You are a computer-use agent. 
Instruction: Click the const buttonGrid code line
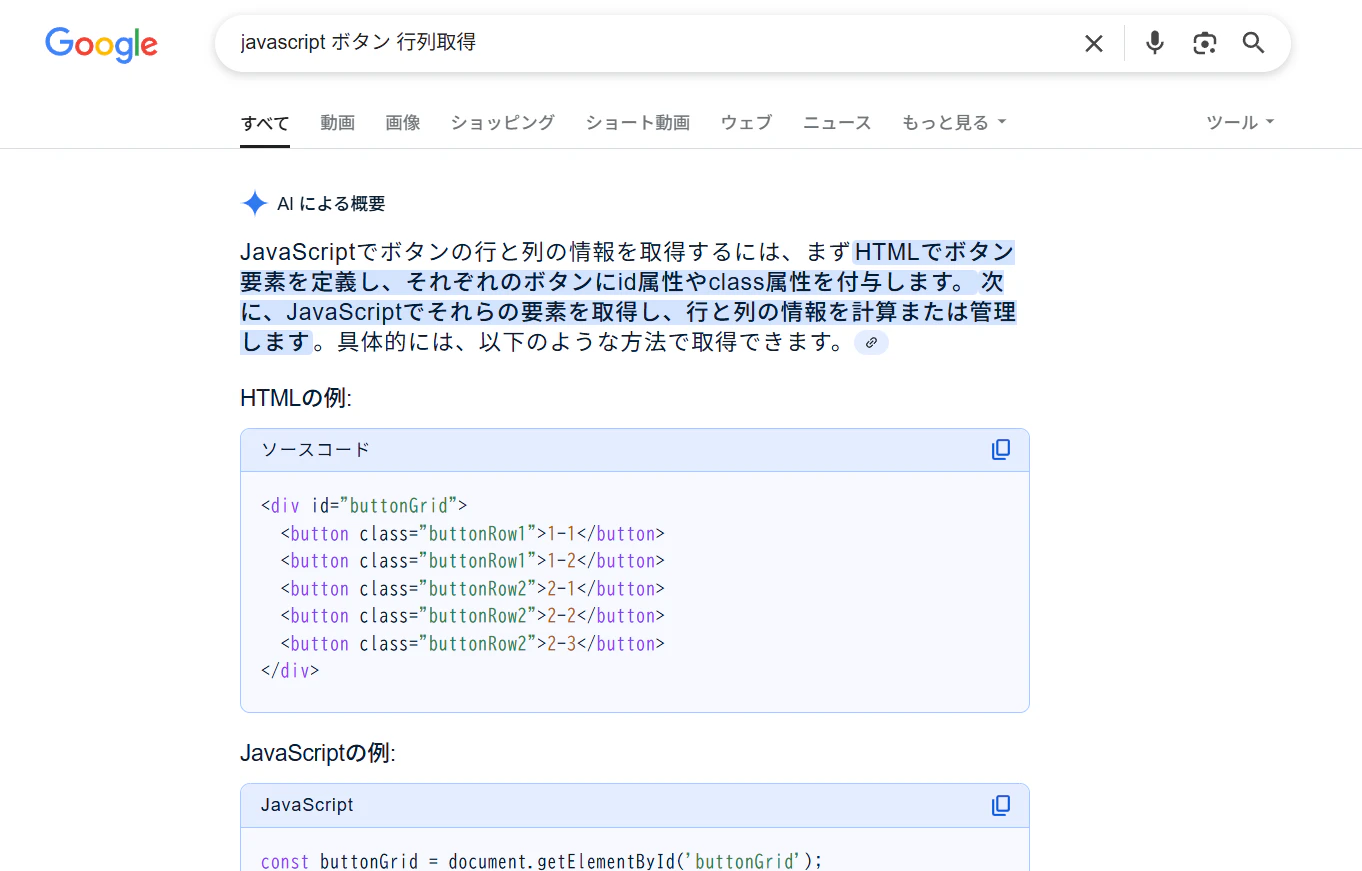pos(541,861)
